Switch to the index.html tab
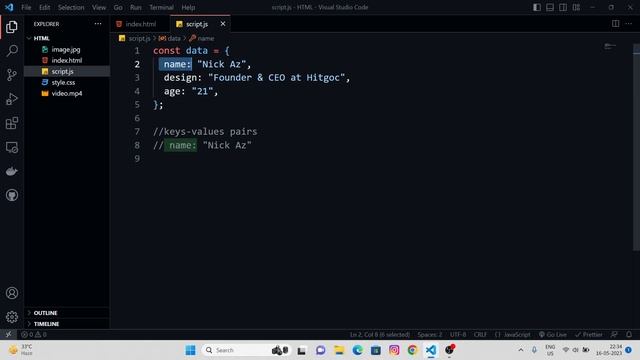 140,24
